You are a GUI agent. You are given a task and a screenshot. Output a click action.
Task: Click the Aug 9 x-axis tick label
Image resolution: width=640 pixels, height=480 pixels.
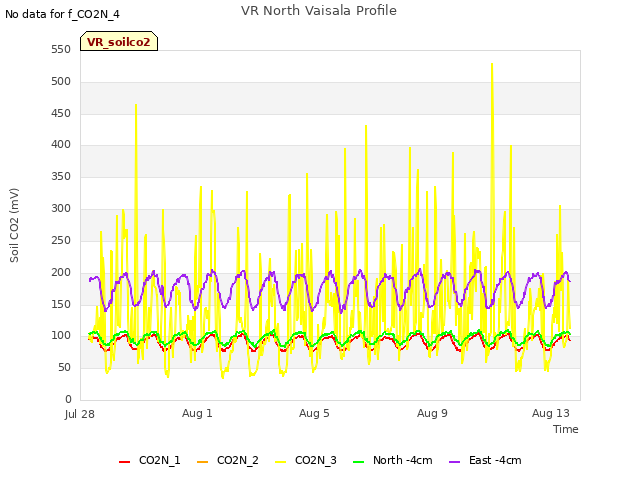(x=432, y=413)
